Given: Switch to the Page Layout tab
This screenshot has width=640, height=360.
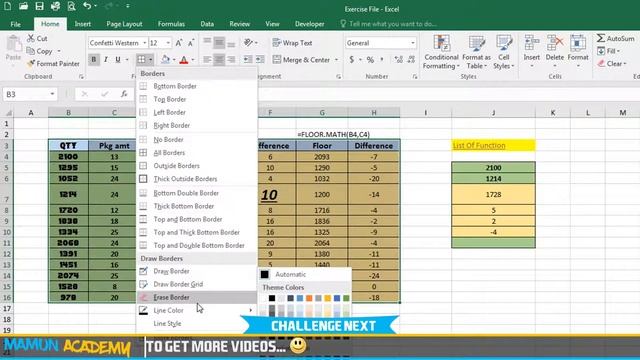Looking at the screenshot, I should pos(124,24).
